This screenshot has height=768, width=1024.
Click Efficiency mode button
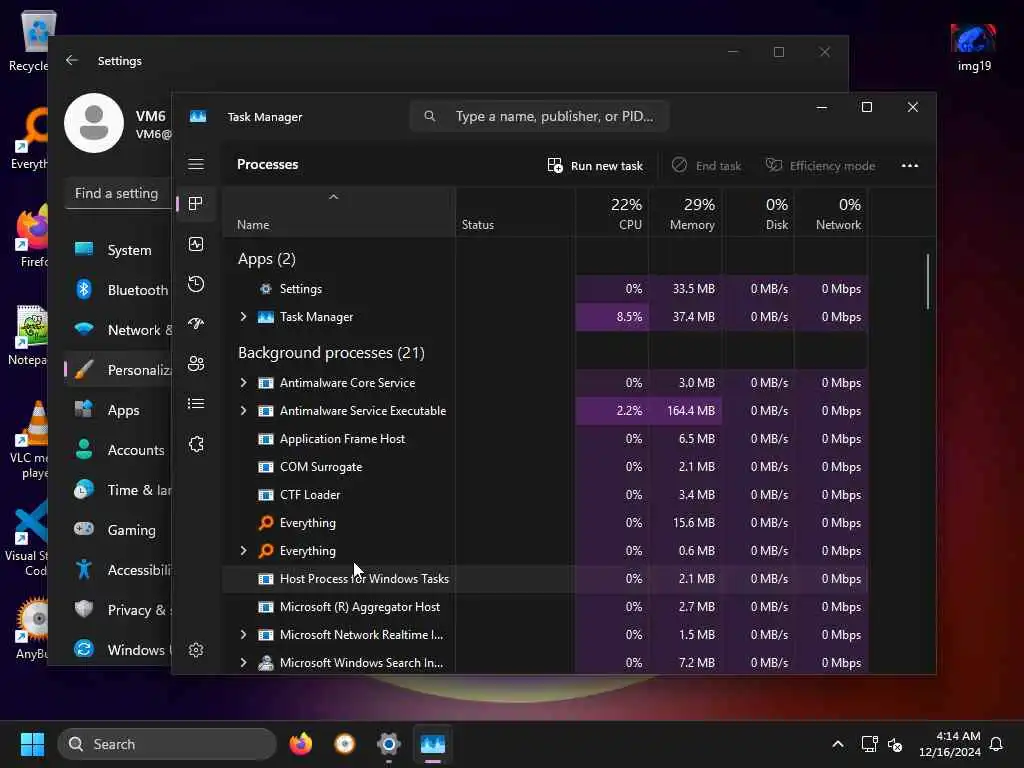[x=820, y=166]
